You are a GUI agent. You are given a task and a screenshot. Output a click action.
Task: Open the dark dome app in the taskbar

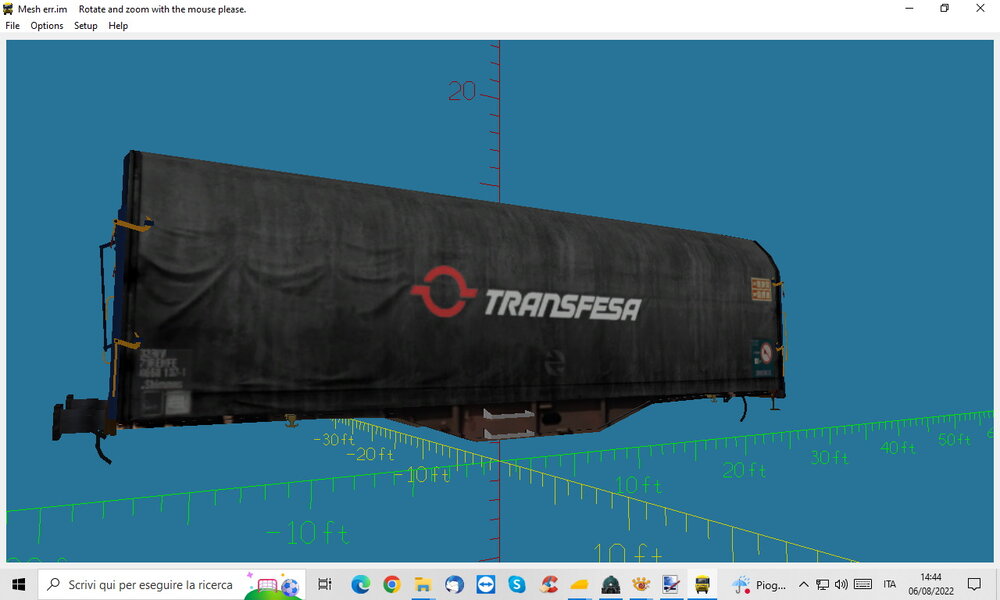610,584
